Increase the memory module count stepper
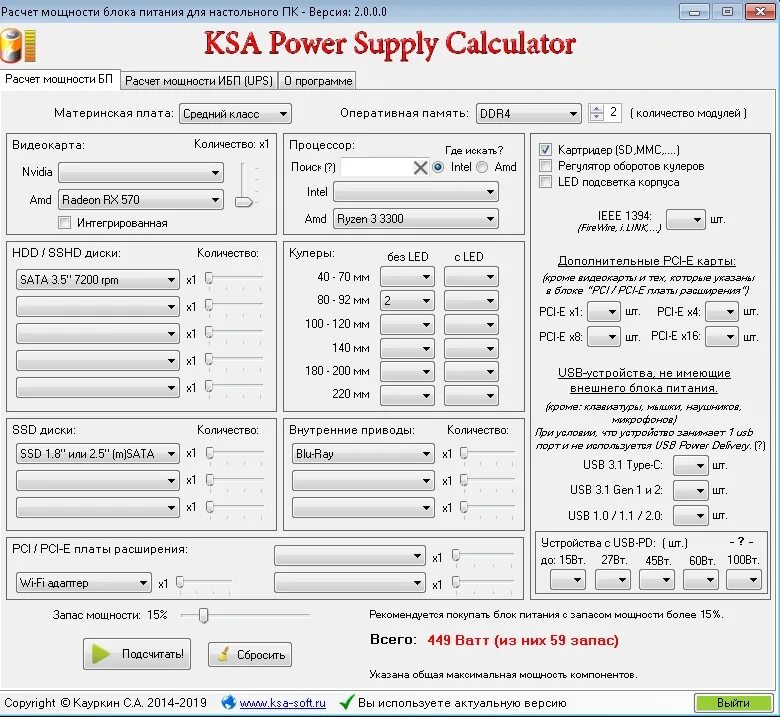The width and height of the screenshot is (780, 717). 596,109
